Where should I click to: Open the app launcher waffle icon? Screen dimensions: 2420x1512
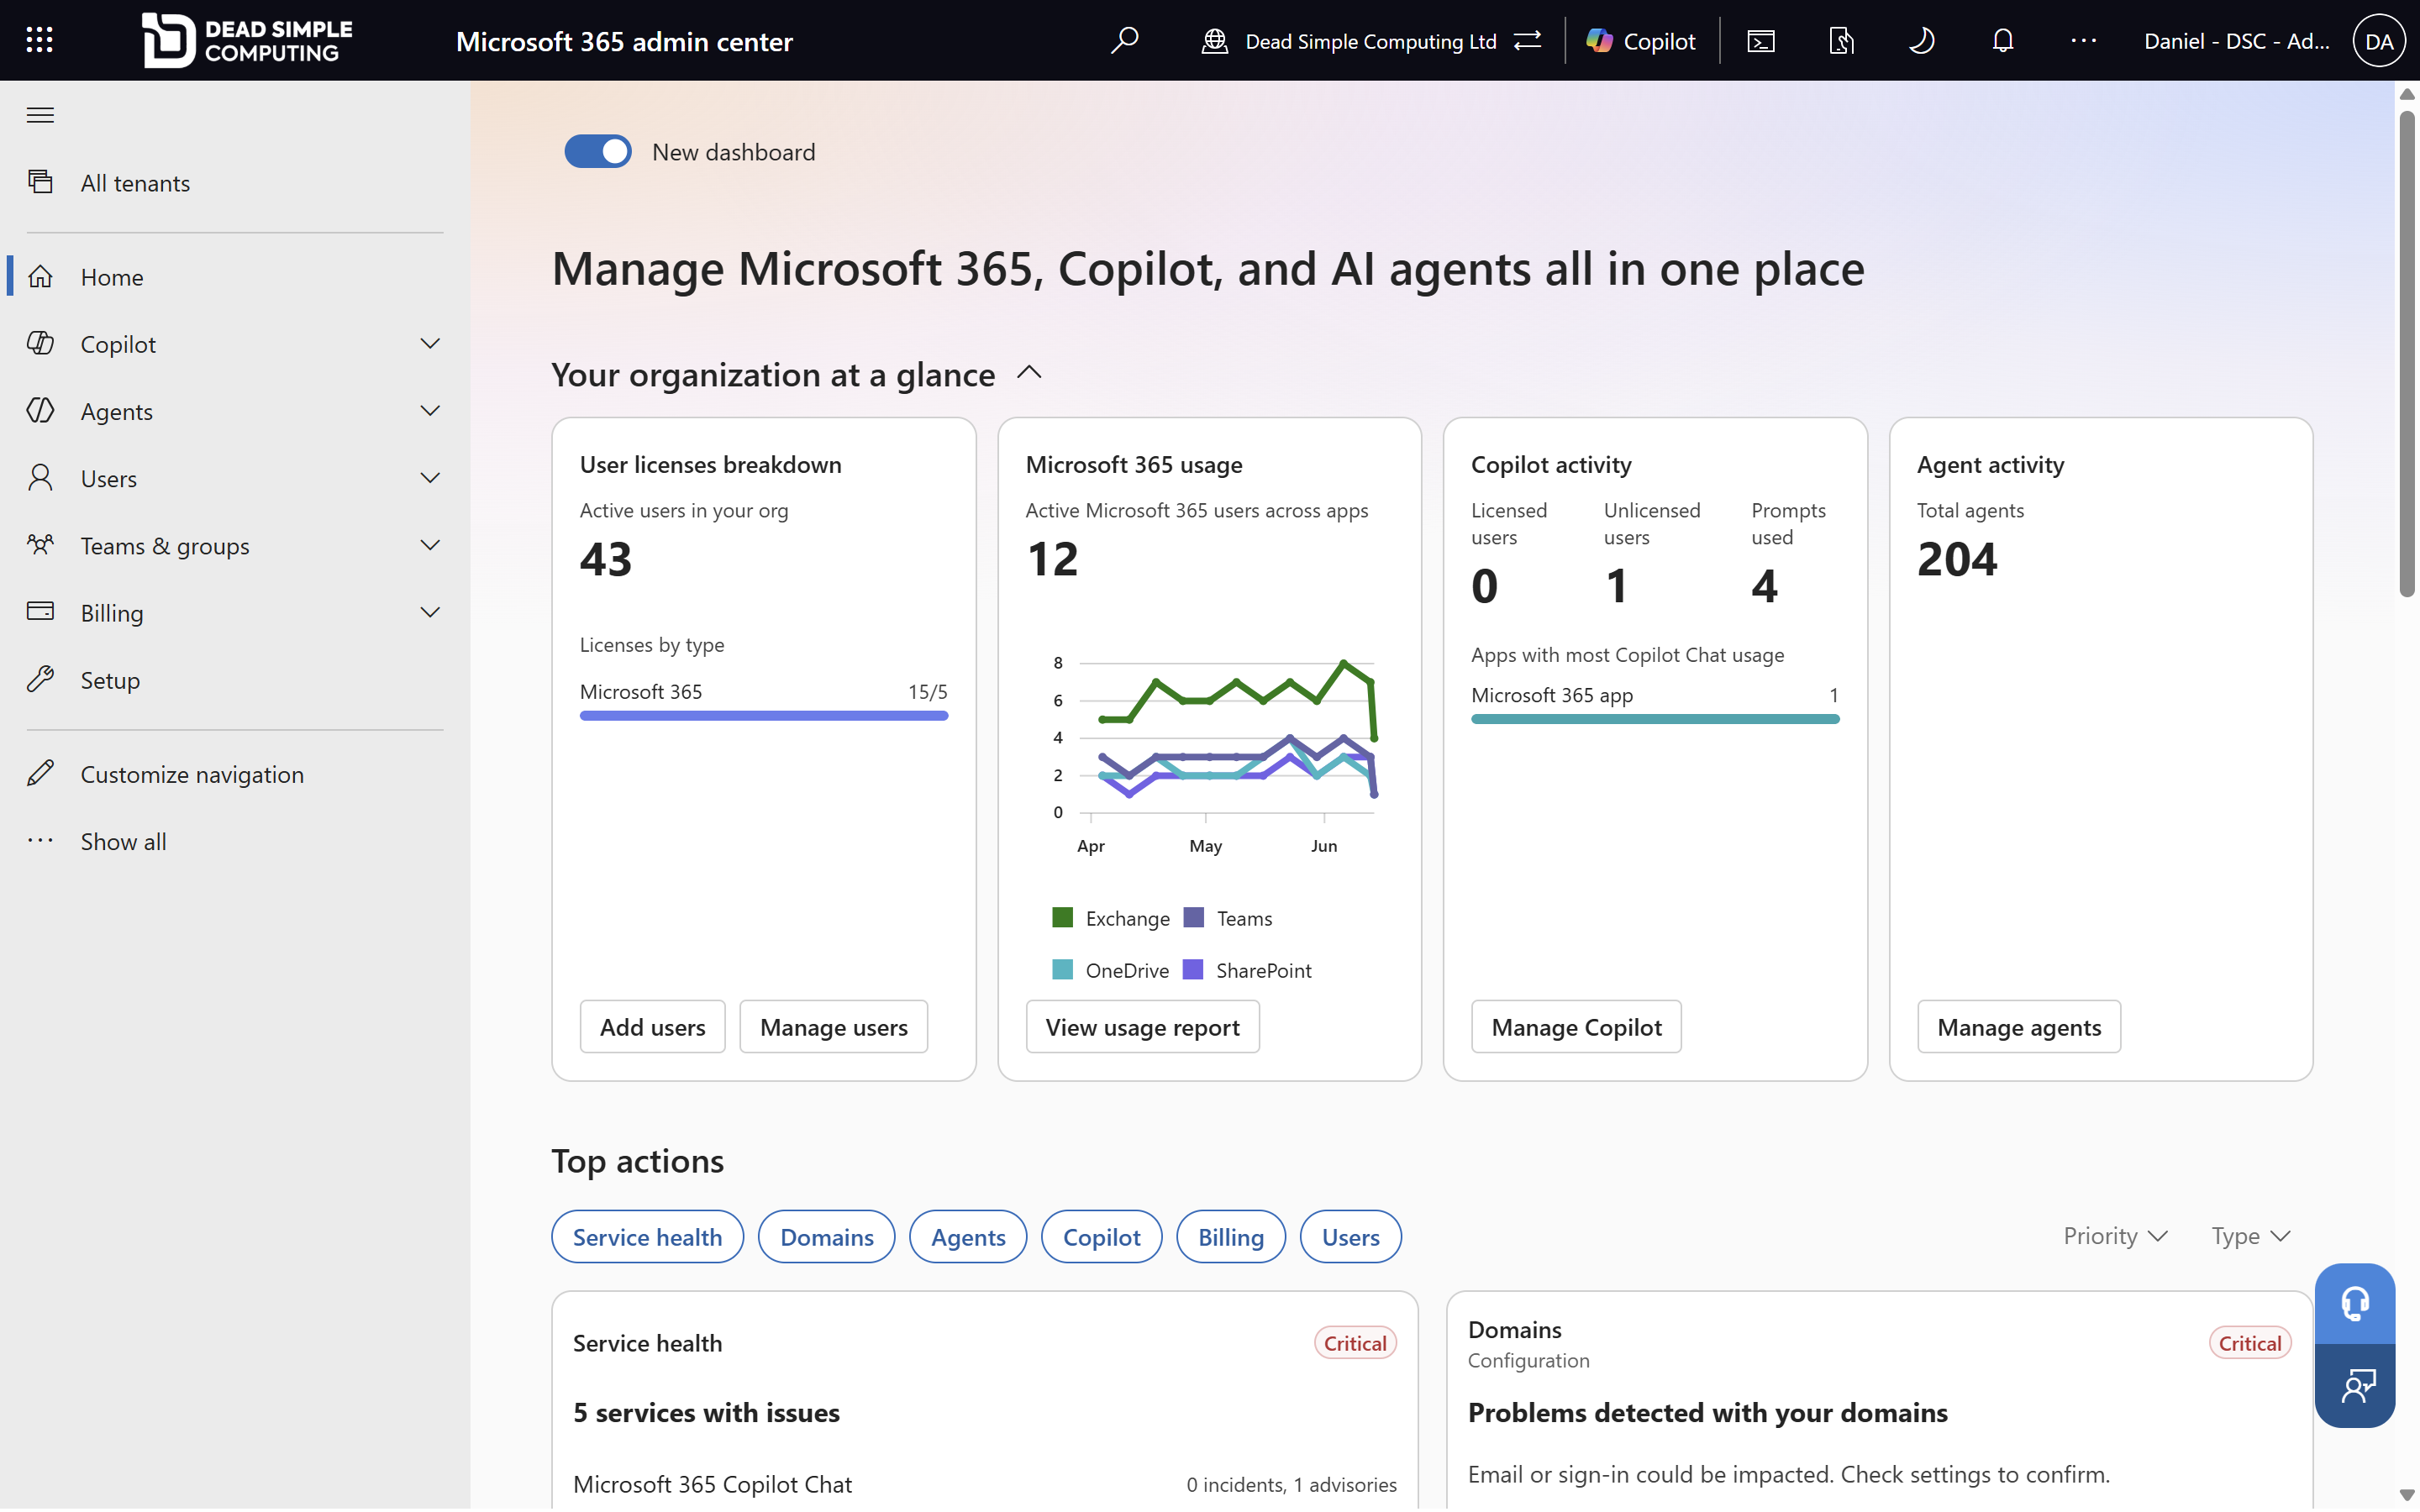(x=39, y=40)
